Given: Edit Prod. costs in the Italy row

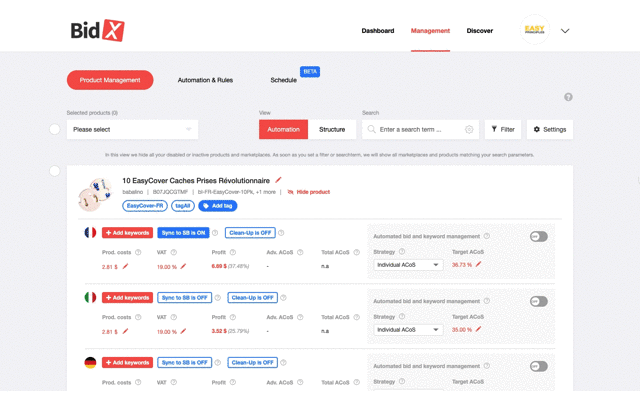Looking at the screenshot, I should tap(125, 331).
